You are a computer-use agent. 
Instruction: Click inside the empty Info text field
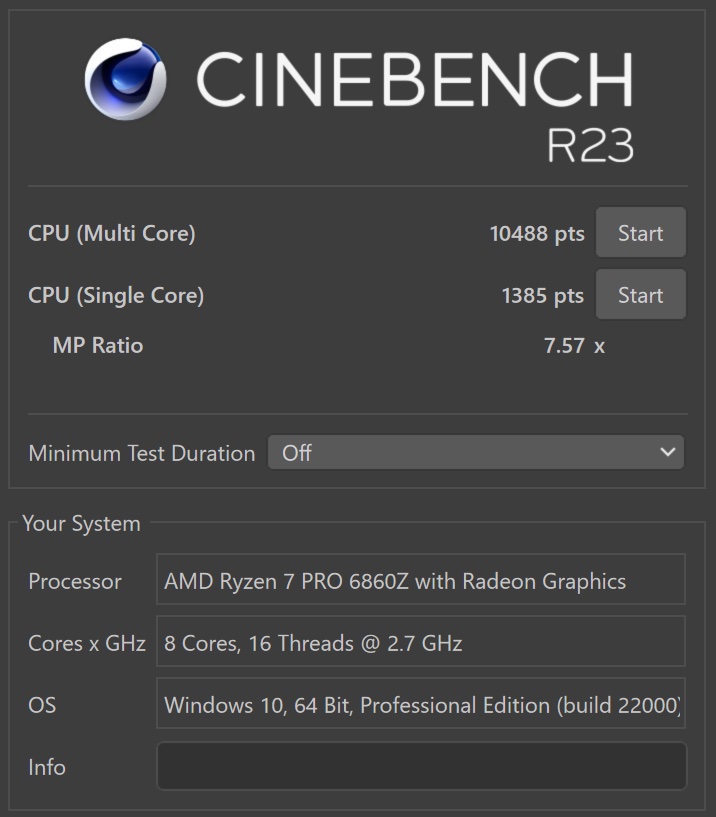421,767
